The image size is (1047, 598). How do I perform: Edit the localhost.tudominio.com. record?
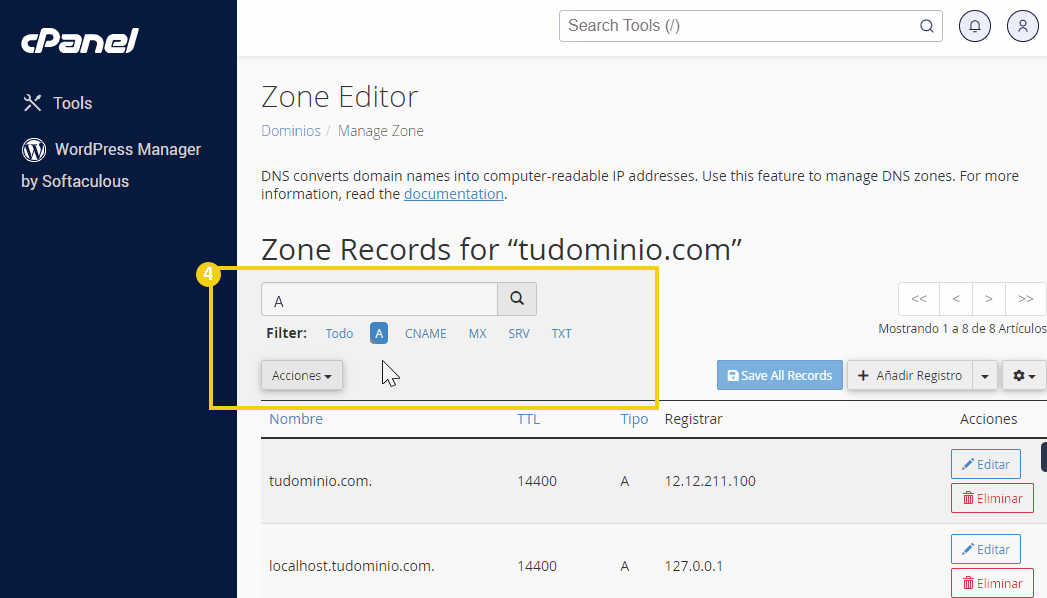coord(986,549)
